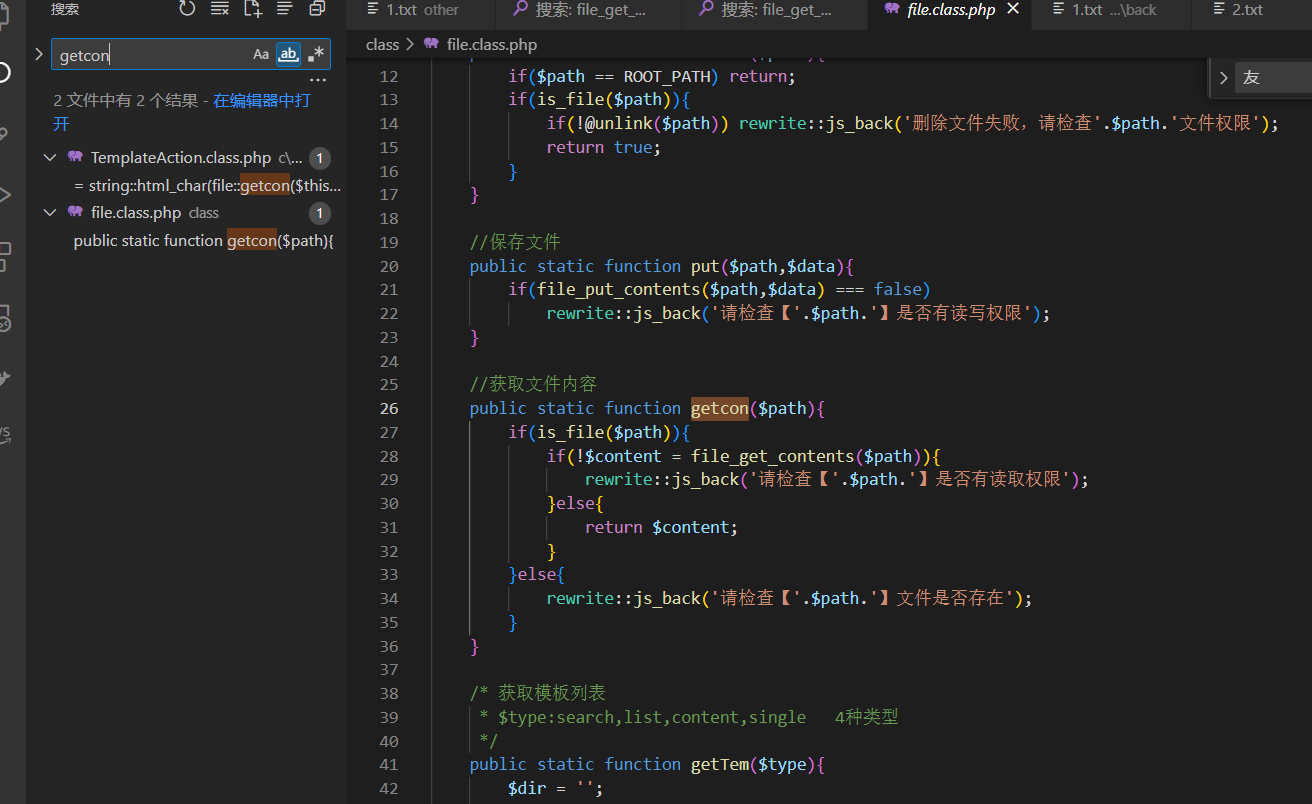This screenshot has width=1312, height=804.
Task: Click line number 26 in the gutter
Action: coord(388,408)
